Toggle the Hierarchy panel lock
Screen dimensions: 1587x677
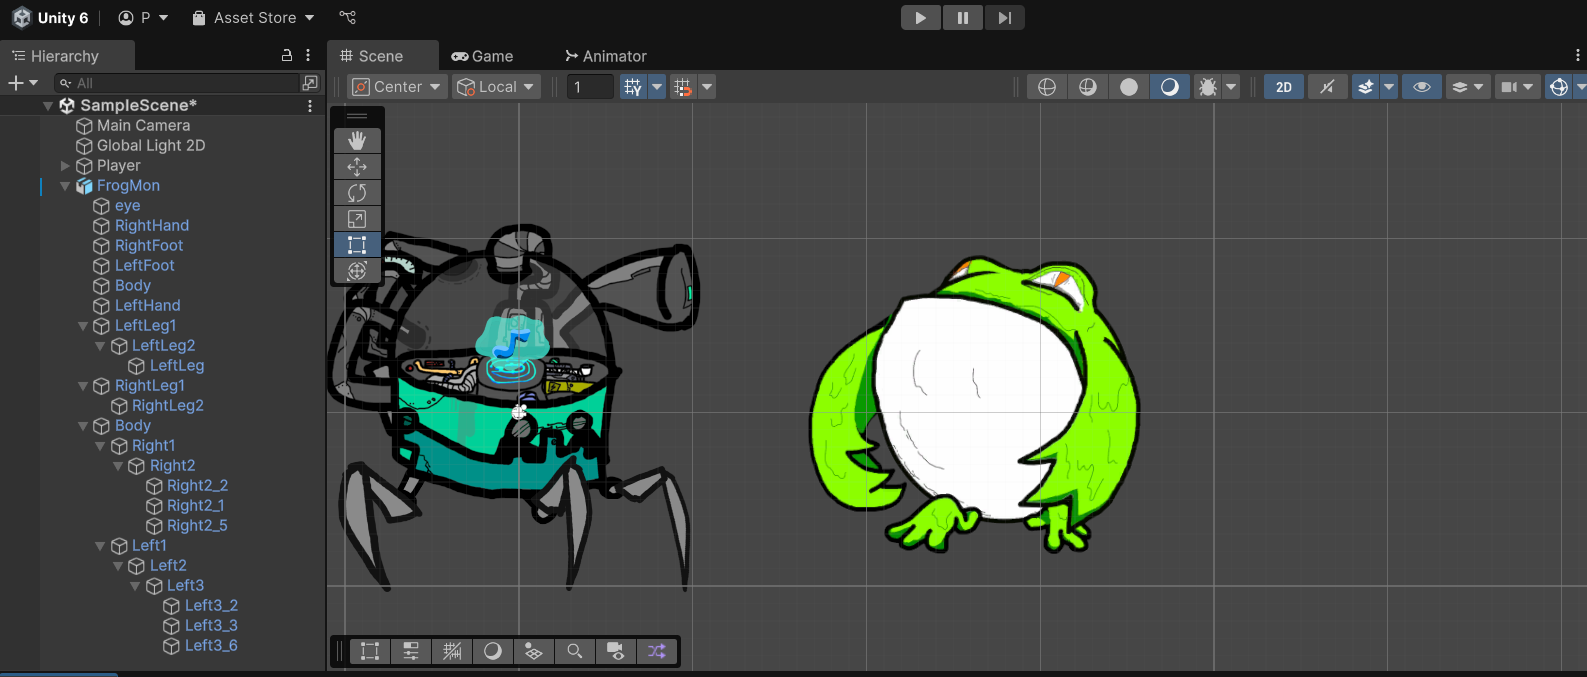[287, 56]
